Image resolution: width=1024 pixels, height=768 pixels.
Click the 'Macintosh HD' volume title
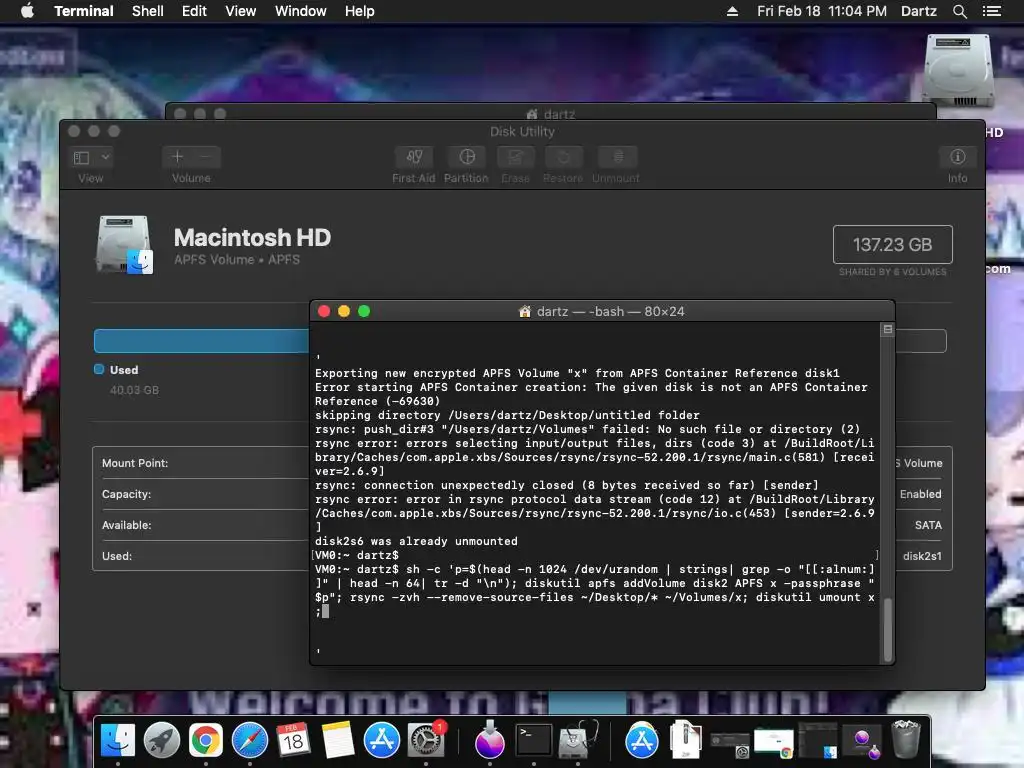pyautogui.click(x=252, y=237)
